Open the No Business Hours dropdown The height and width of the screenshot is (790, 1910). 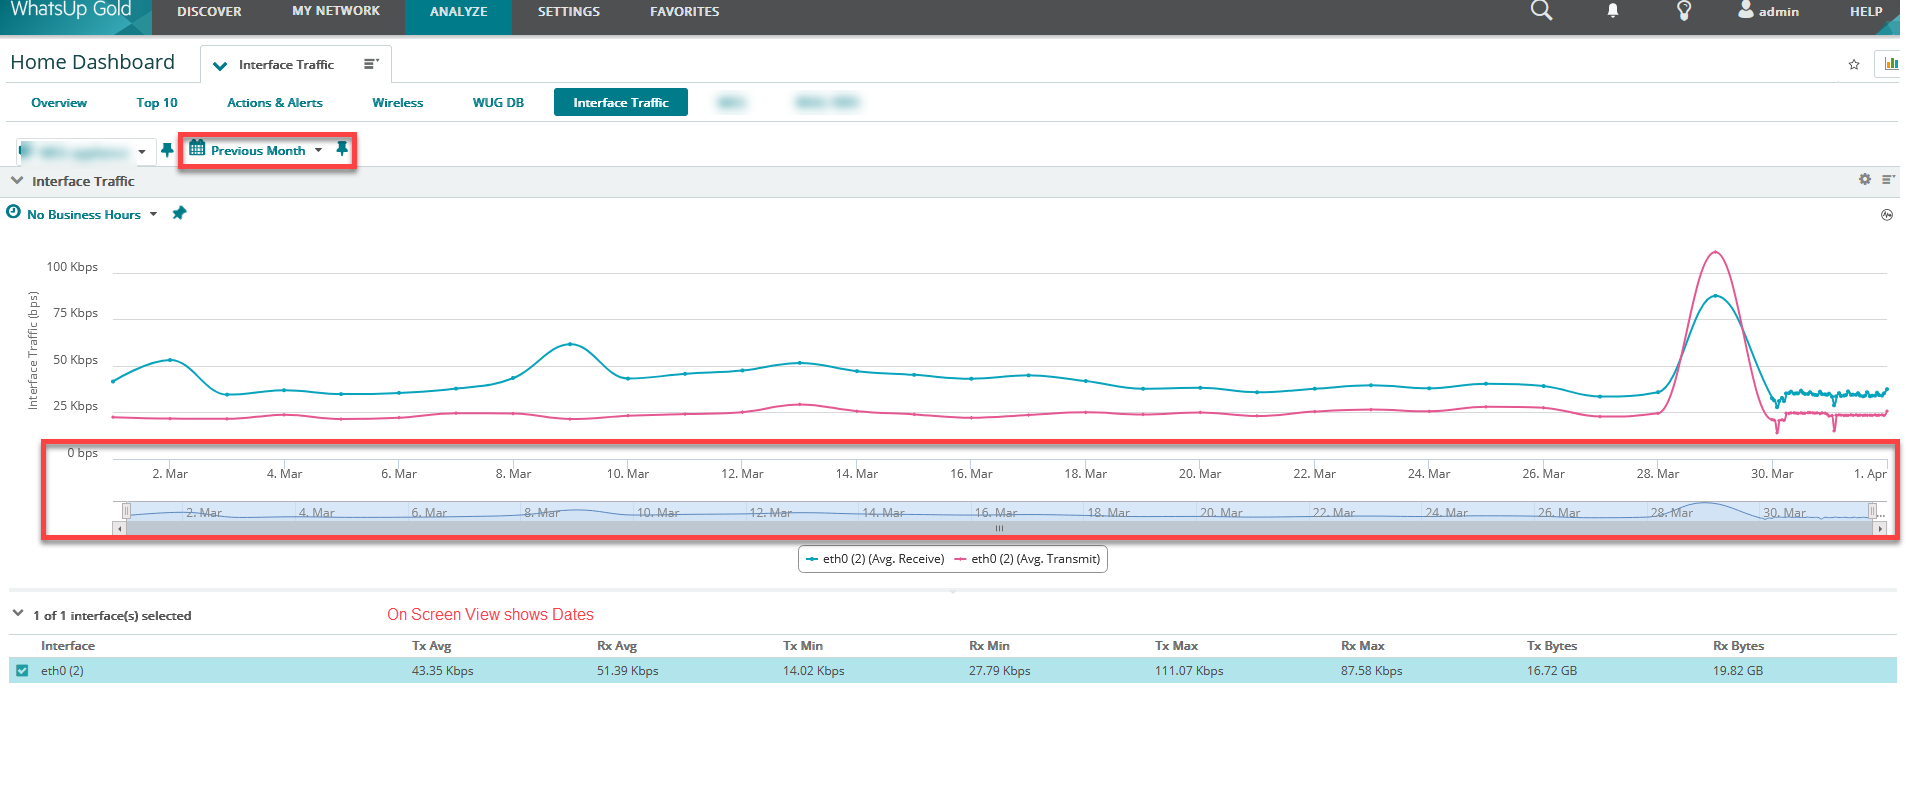point(92,214)
